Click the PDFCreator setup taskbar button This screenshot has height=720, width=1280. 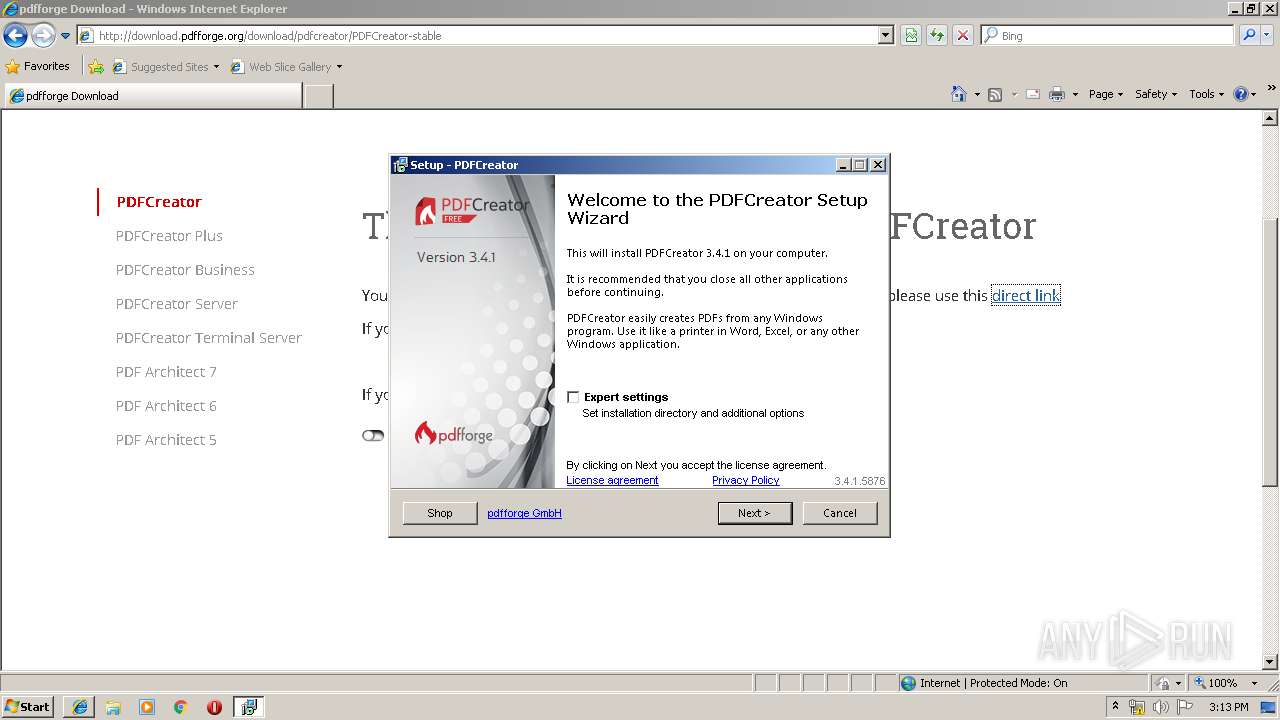pyautogui.click(x=249, y=707)
